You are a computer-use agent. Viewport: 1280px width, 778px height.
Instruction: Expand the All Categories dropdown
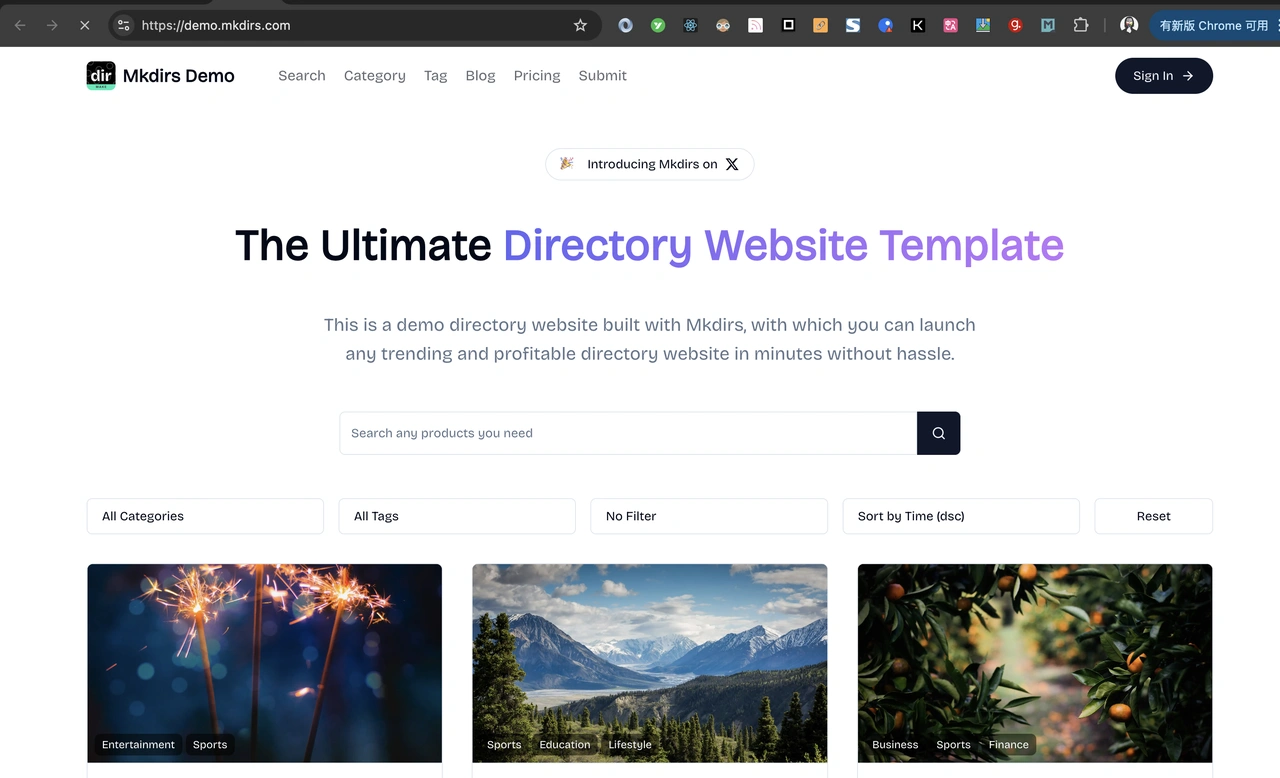pos(205,516)
